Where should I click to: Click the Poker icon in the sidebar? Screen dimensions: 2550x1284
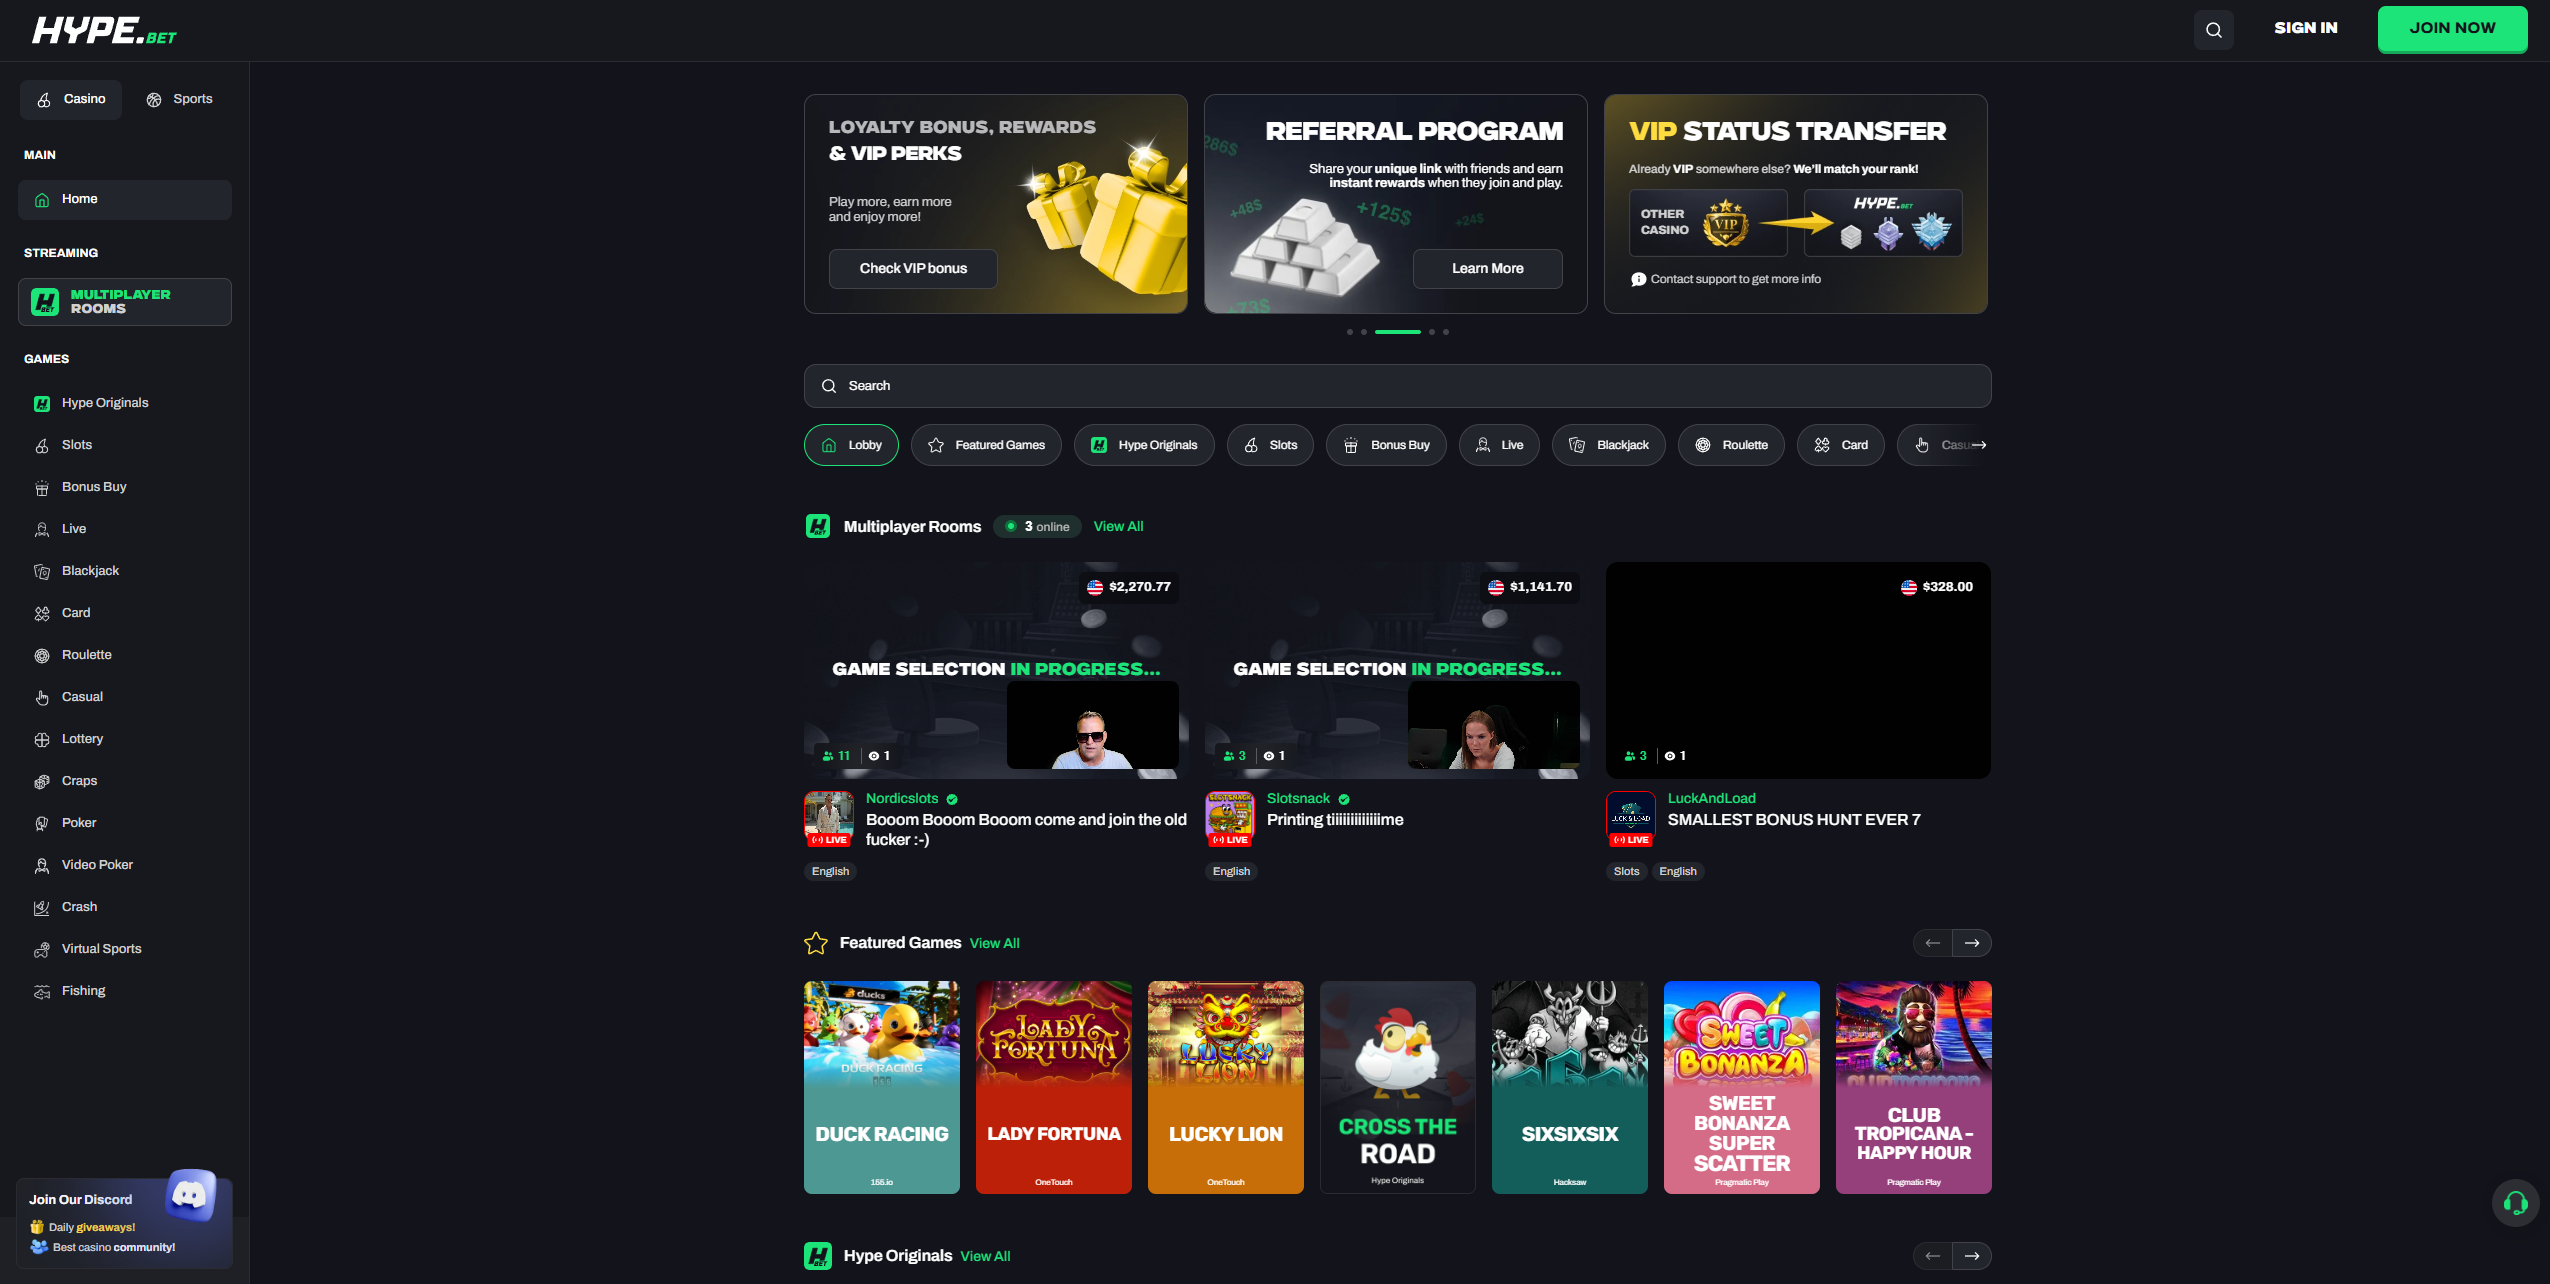click(42, 823)
